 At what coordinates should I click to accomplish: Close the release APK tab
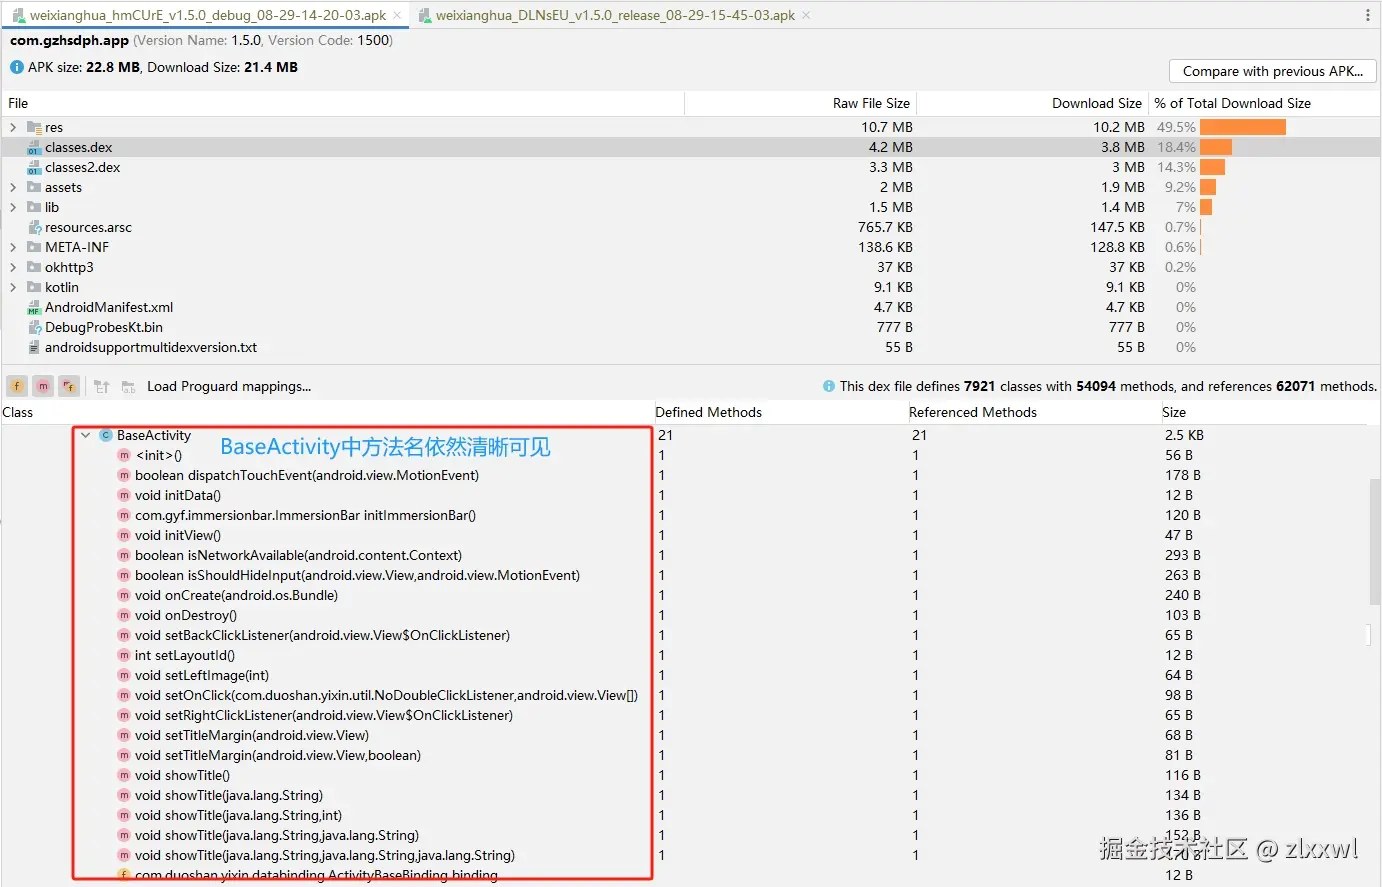[806, 15]
